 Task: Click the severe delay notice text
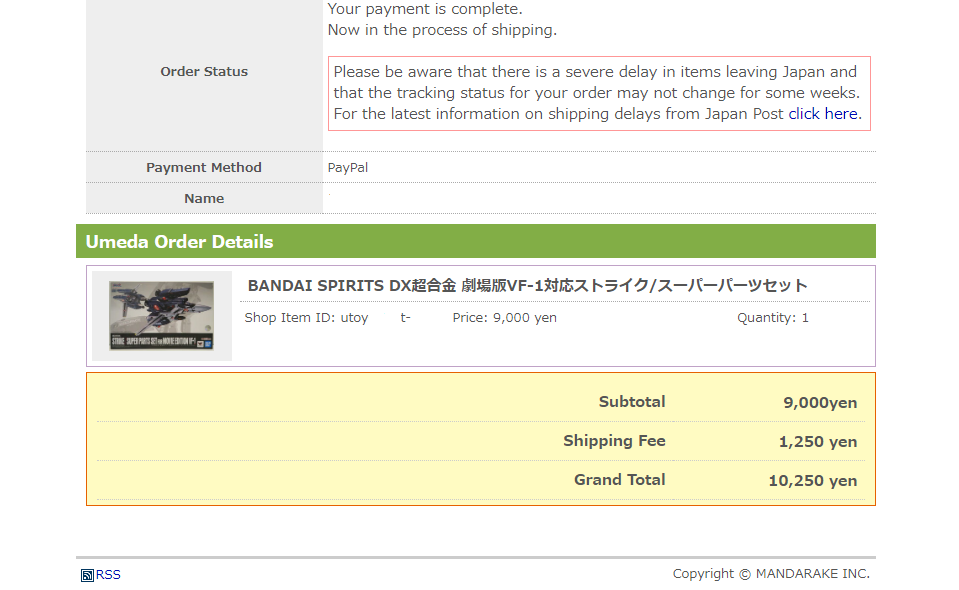pyautogui.click(x=599, y=94)
